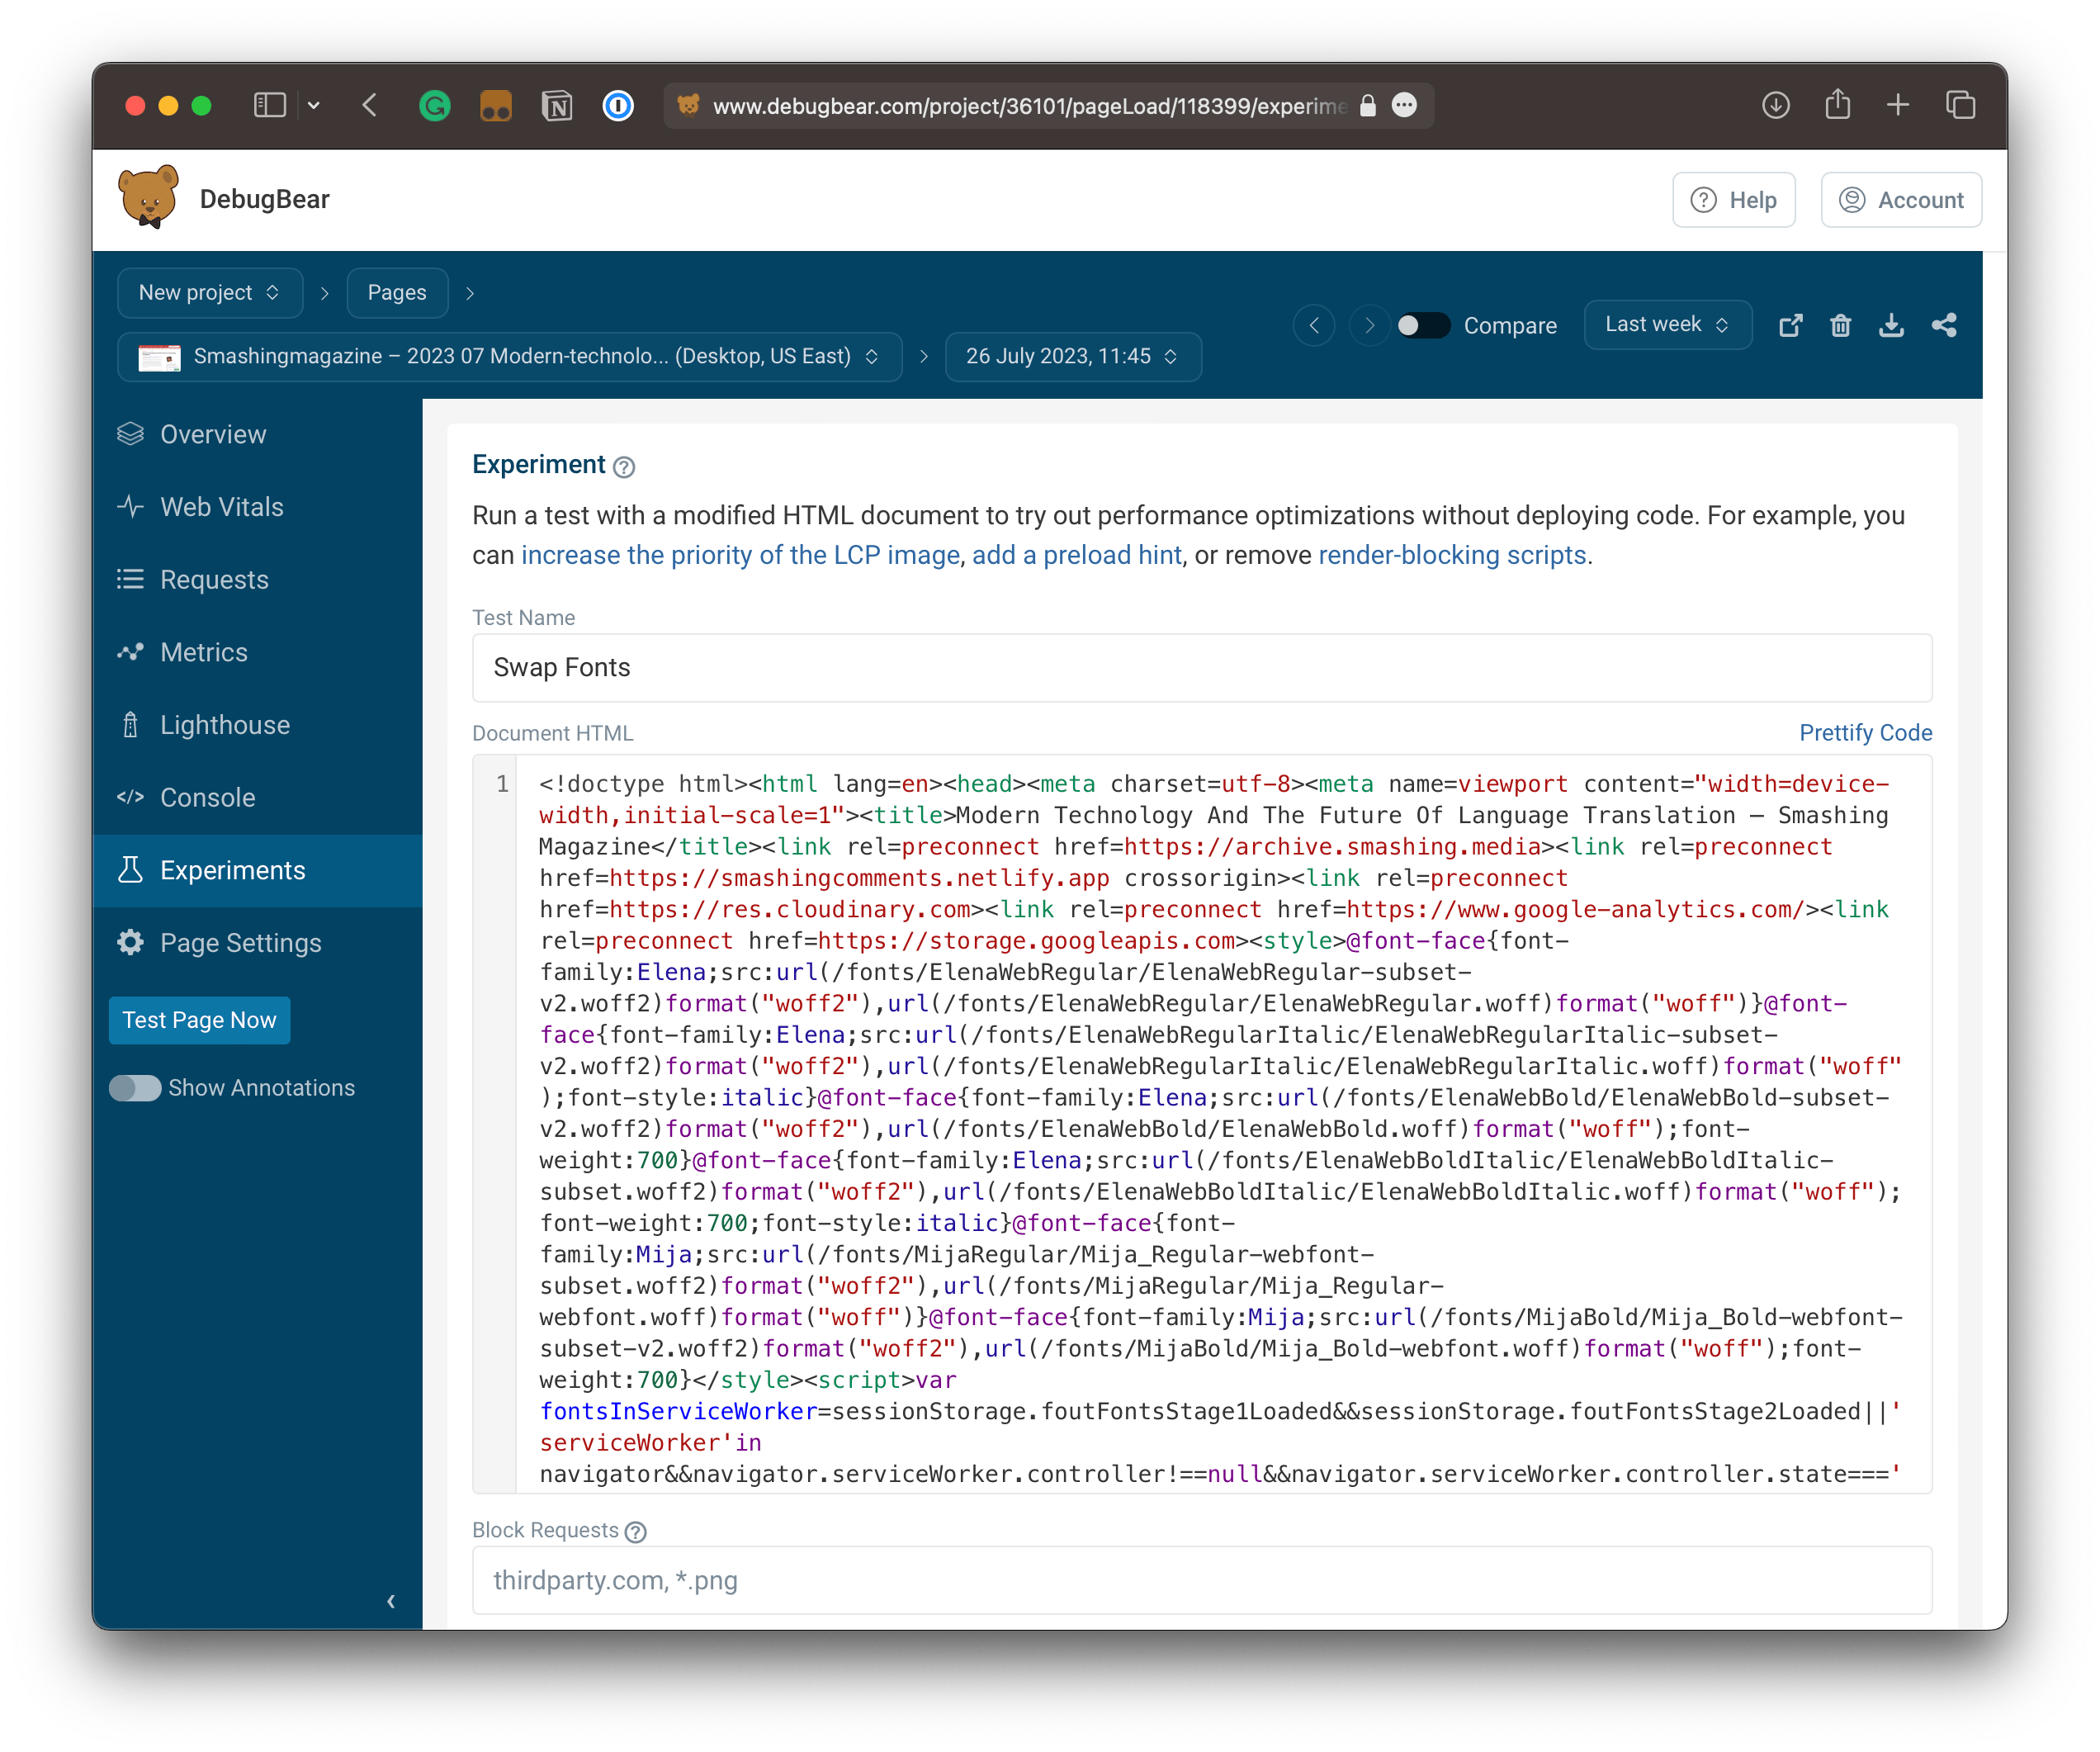Open the Overview section via layers icon
Screen dimensions: 2100x1752
pos(131,433)
